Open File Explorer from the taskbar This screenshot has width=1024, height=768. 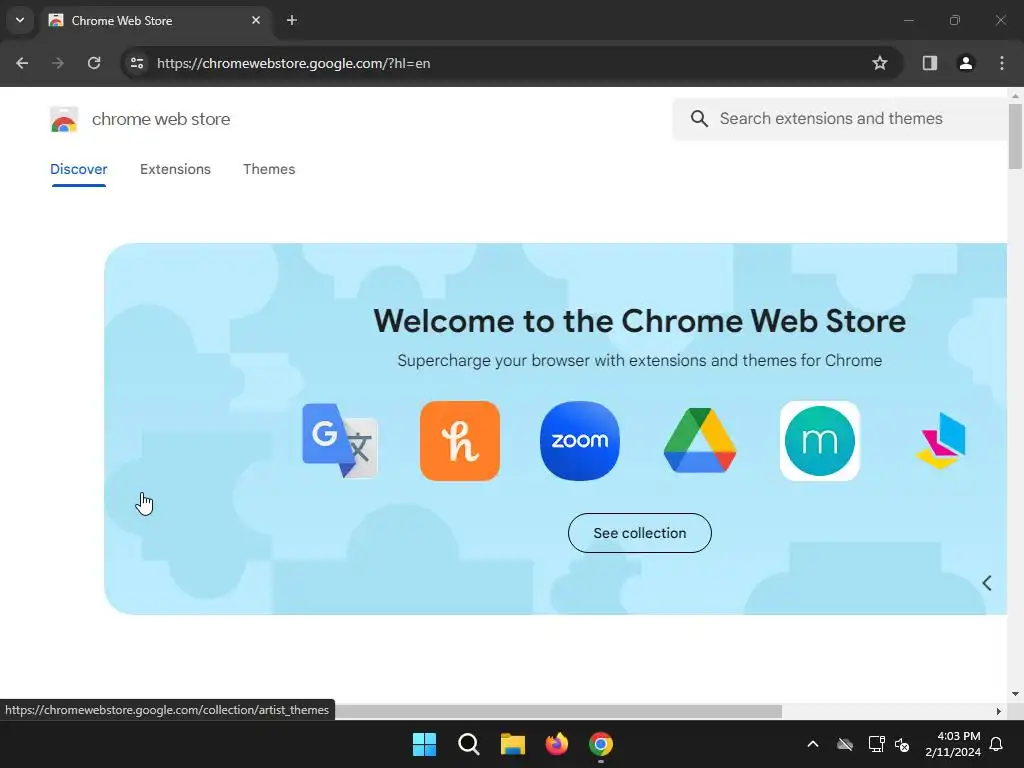513,744
